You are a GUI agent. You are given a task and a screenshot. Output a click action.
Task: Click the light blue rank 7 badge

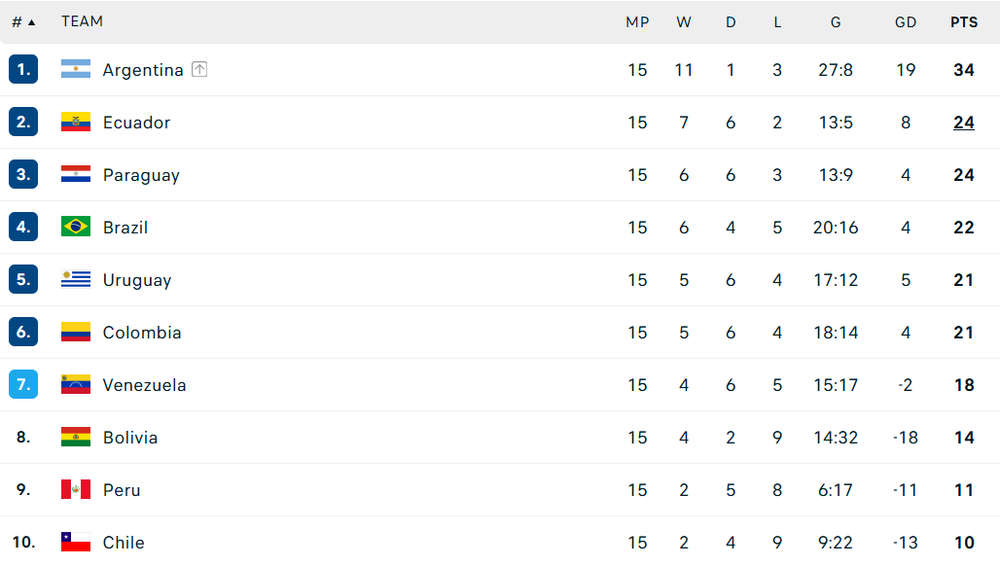[23, 384]
